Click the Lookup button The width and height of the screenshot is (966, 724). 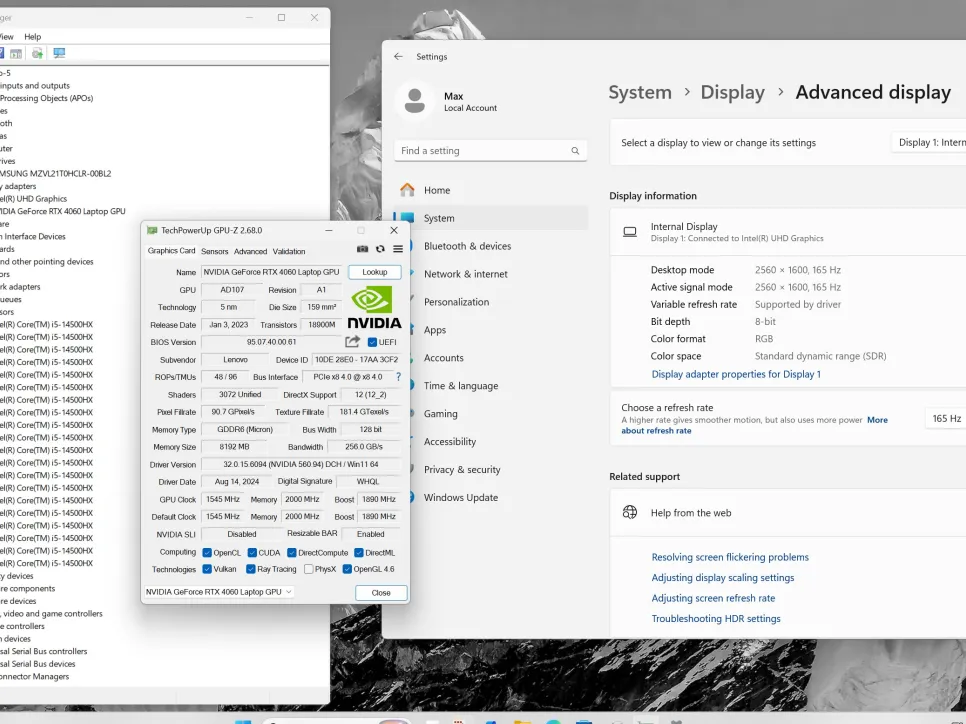(374, 272)
